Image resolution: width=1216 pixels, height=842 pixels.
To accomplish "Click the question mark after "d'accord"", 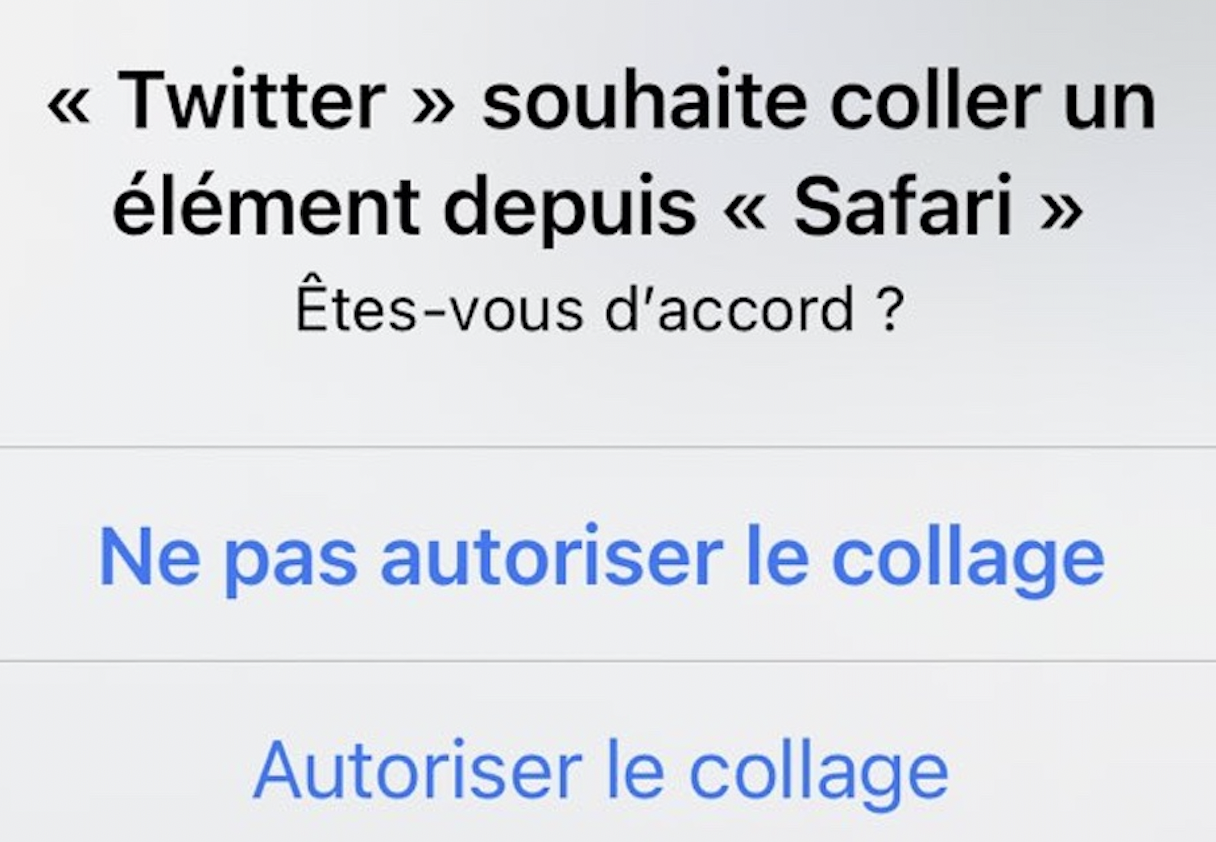I will click(x=890, y=310).
